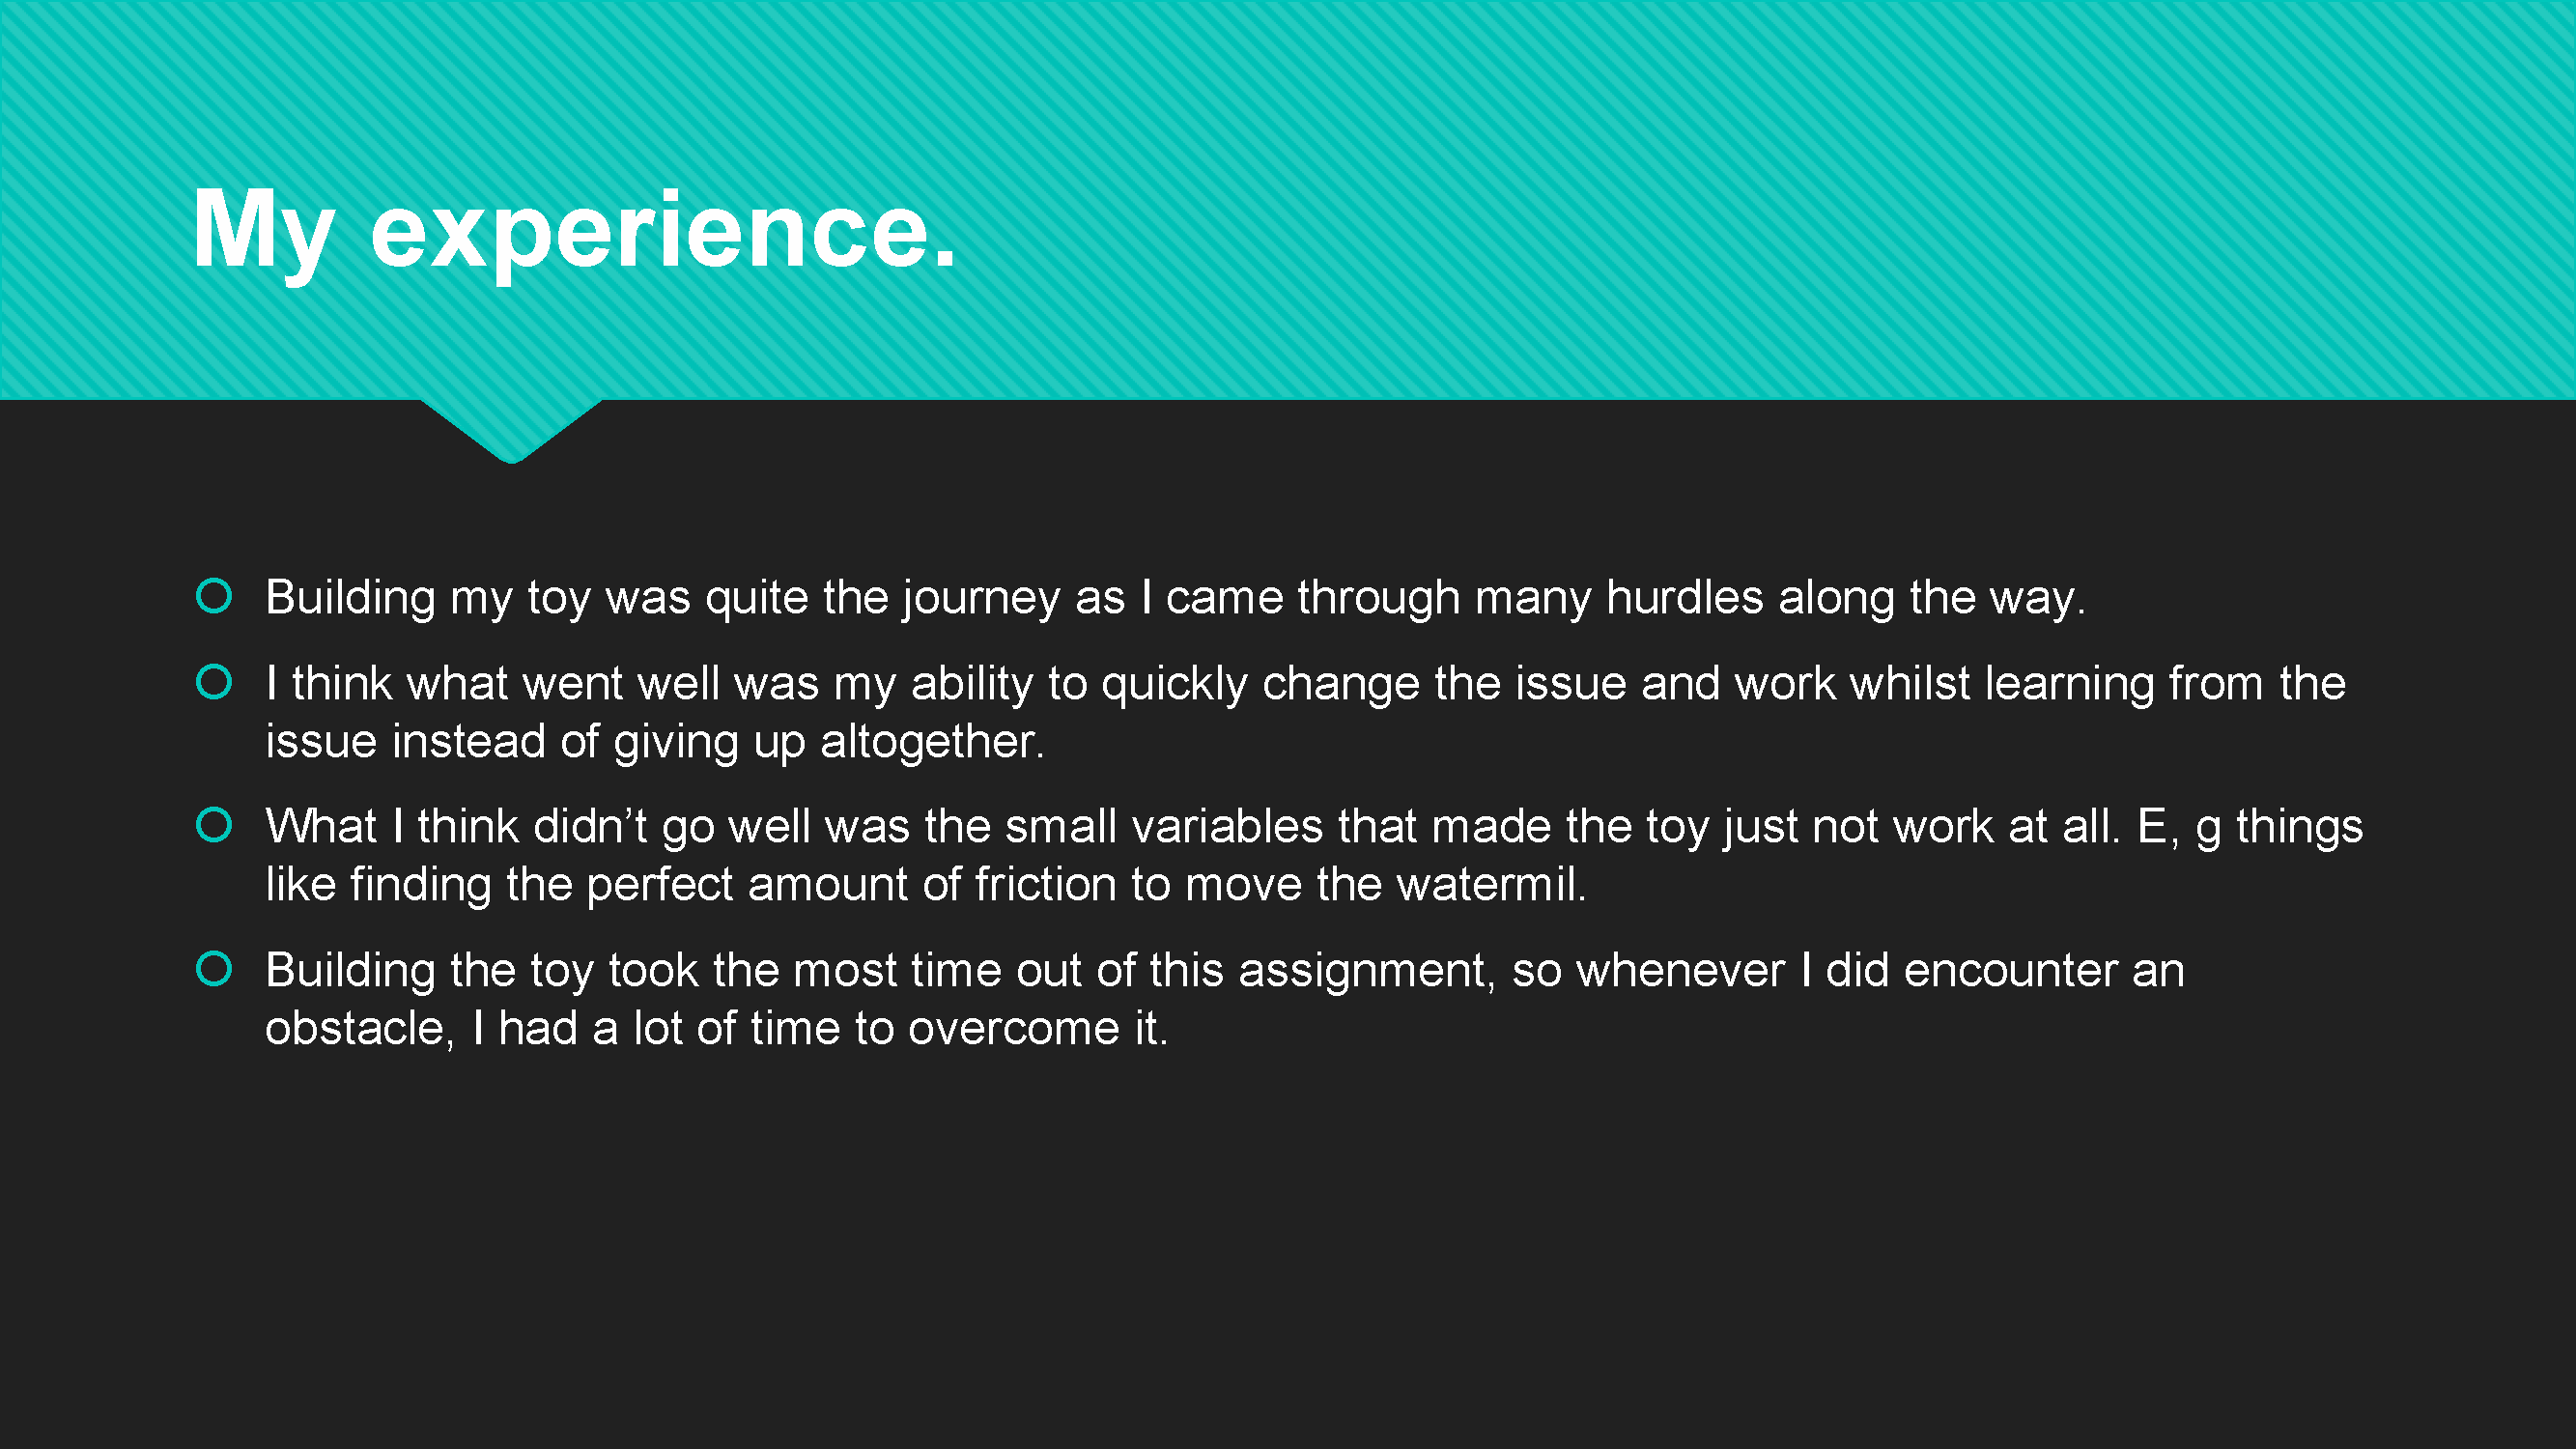Click the word "friction" in the third bullet

pos(1045,884)
